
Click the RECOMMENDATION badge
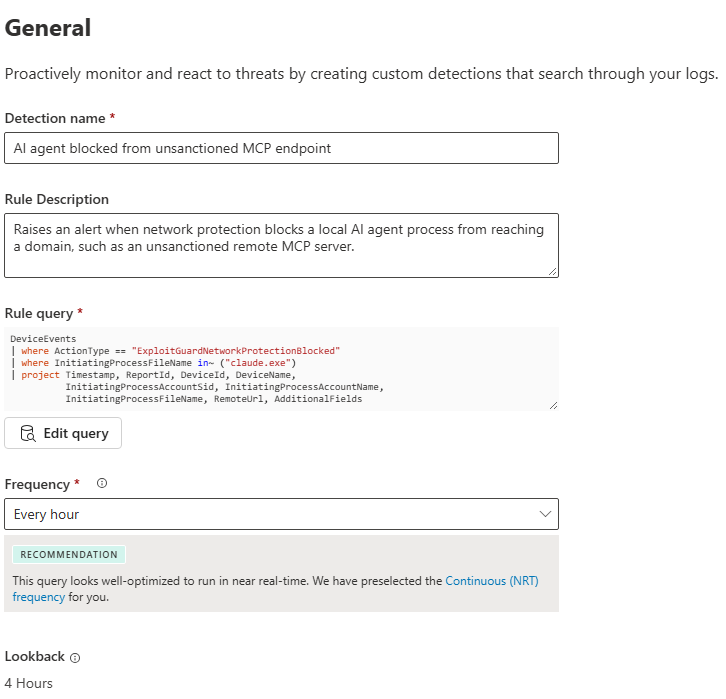(69, 555)
